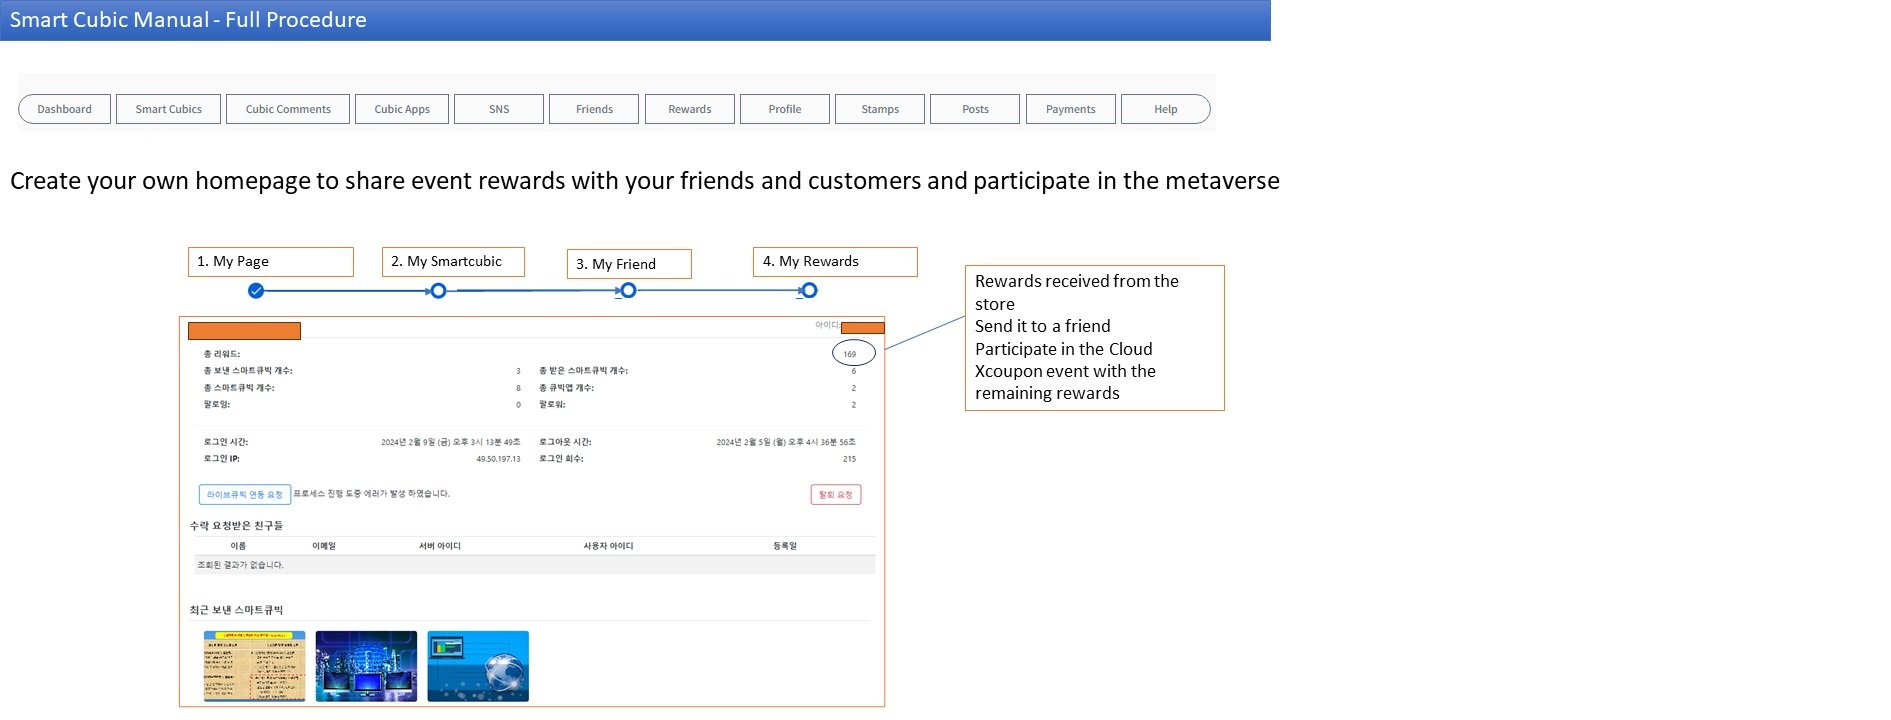
Task: Click the My Rewards step circle
Action: pos(810,291)
